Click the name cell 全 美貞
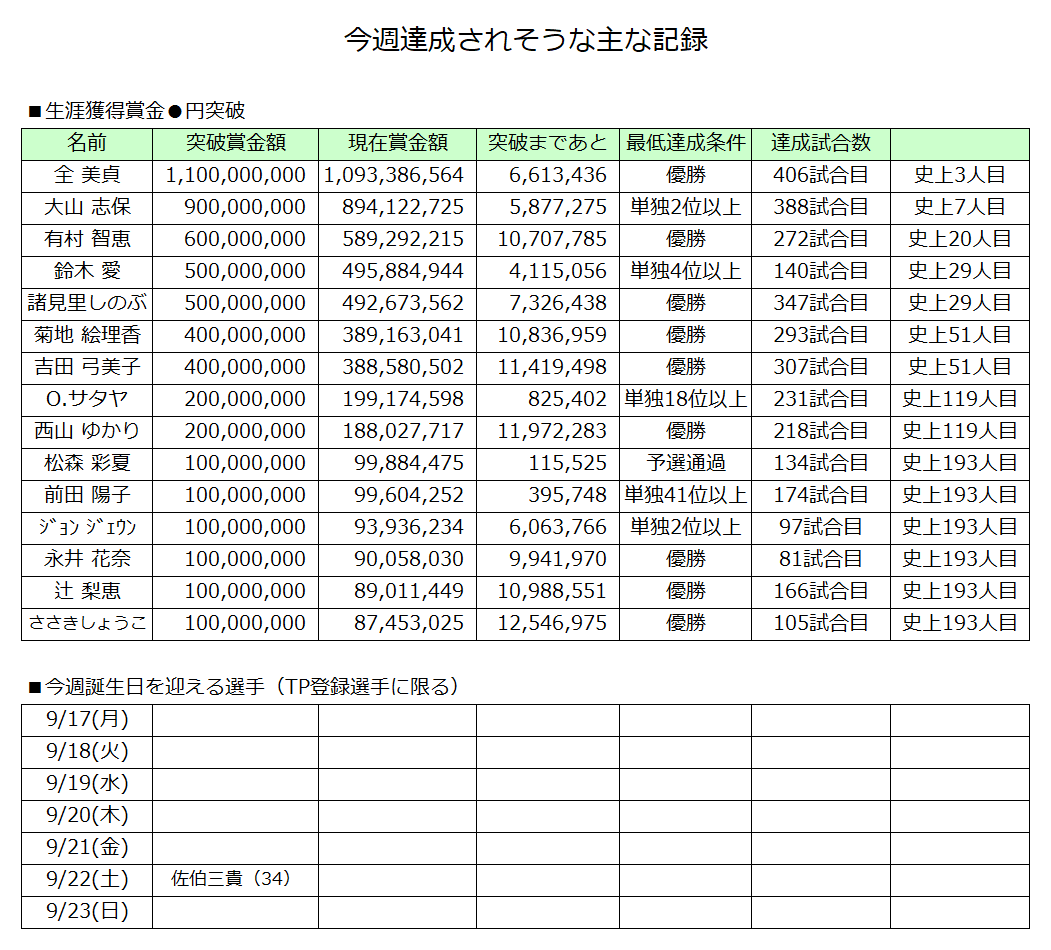Screen dimensions: 1051x950 click(87, 175)
